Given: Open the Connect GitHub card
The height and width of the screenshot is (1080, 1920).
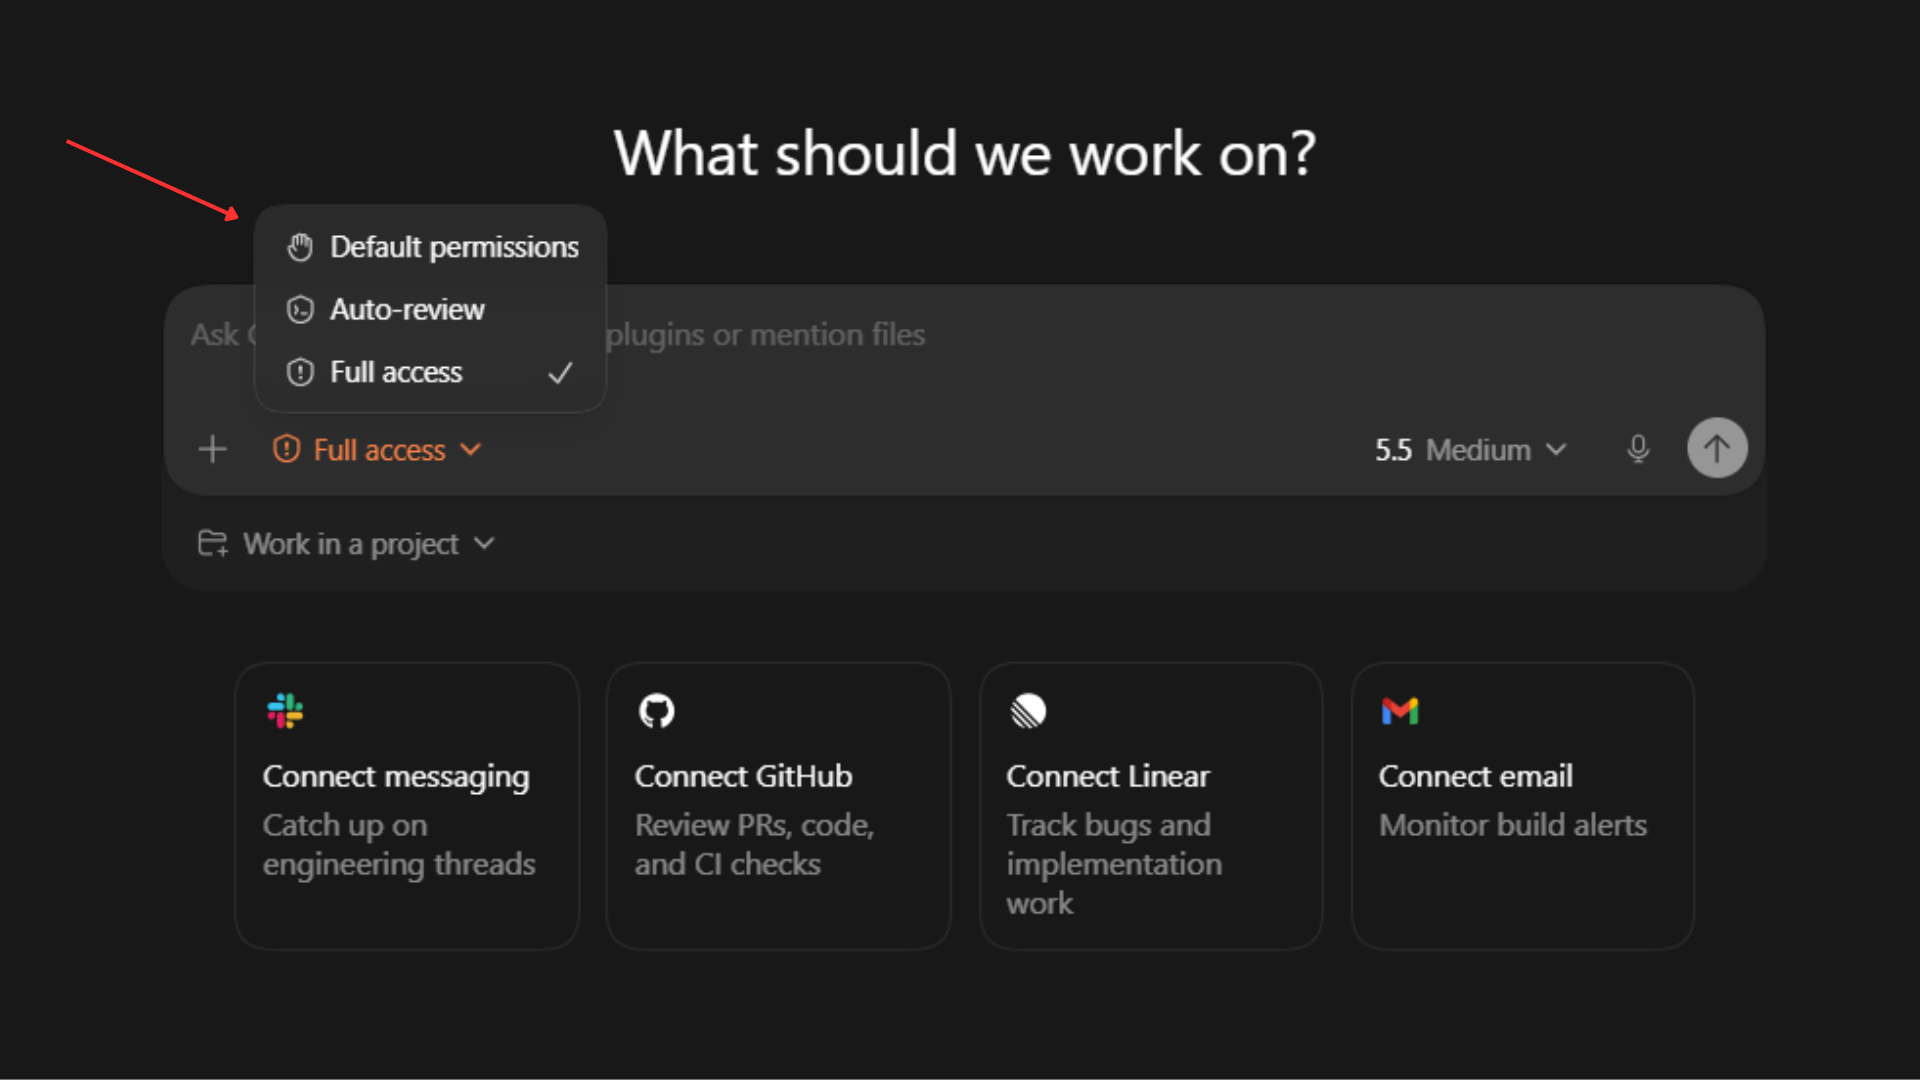Looking at the screenshot, I should (778, 806).
